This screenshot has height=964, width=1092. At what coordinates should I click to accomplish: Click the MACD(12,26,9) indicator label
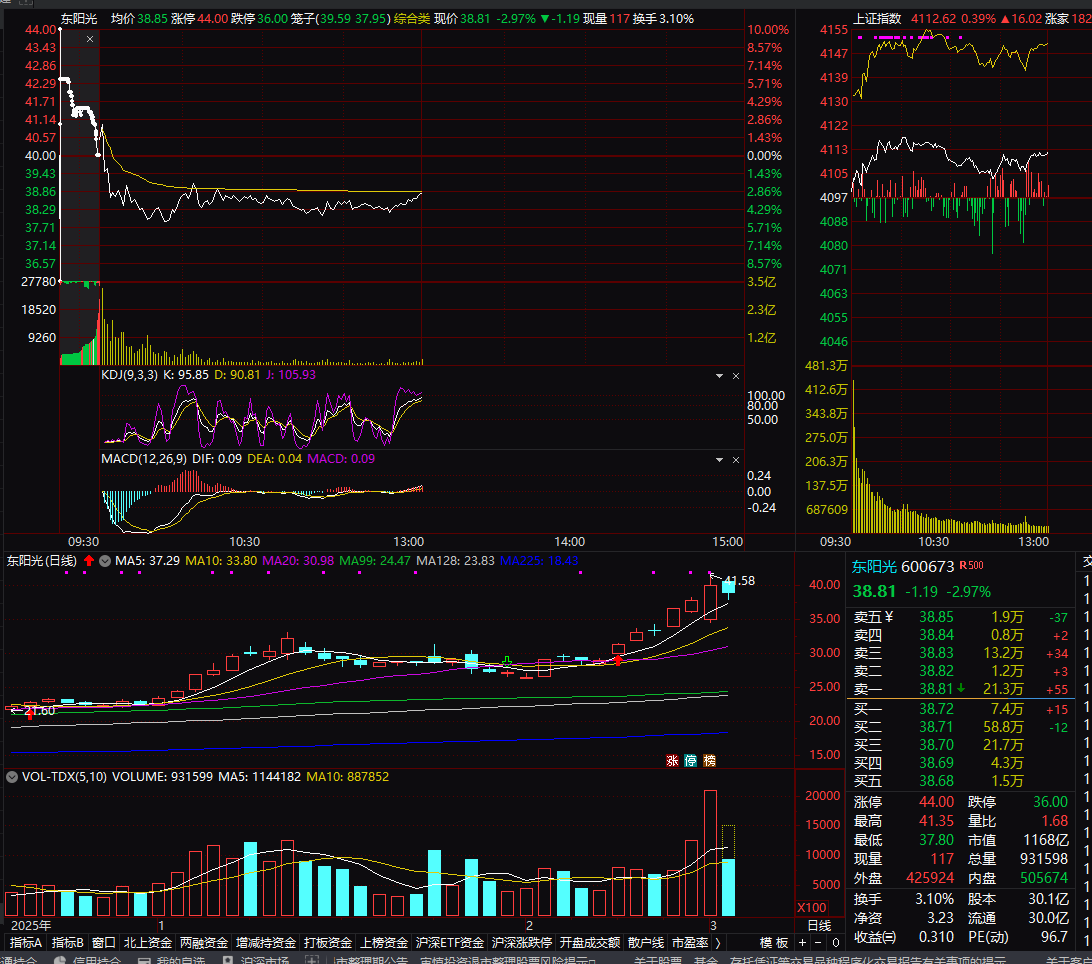(x=144, y=459)
